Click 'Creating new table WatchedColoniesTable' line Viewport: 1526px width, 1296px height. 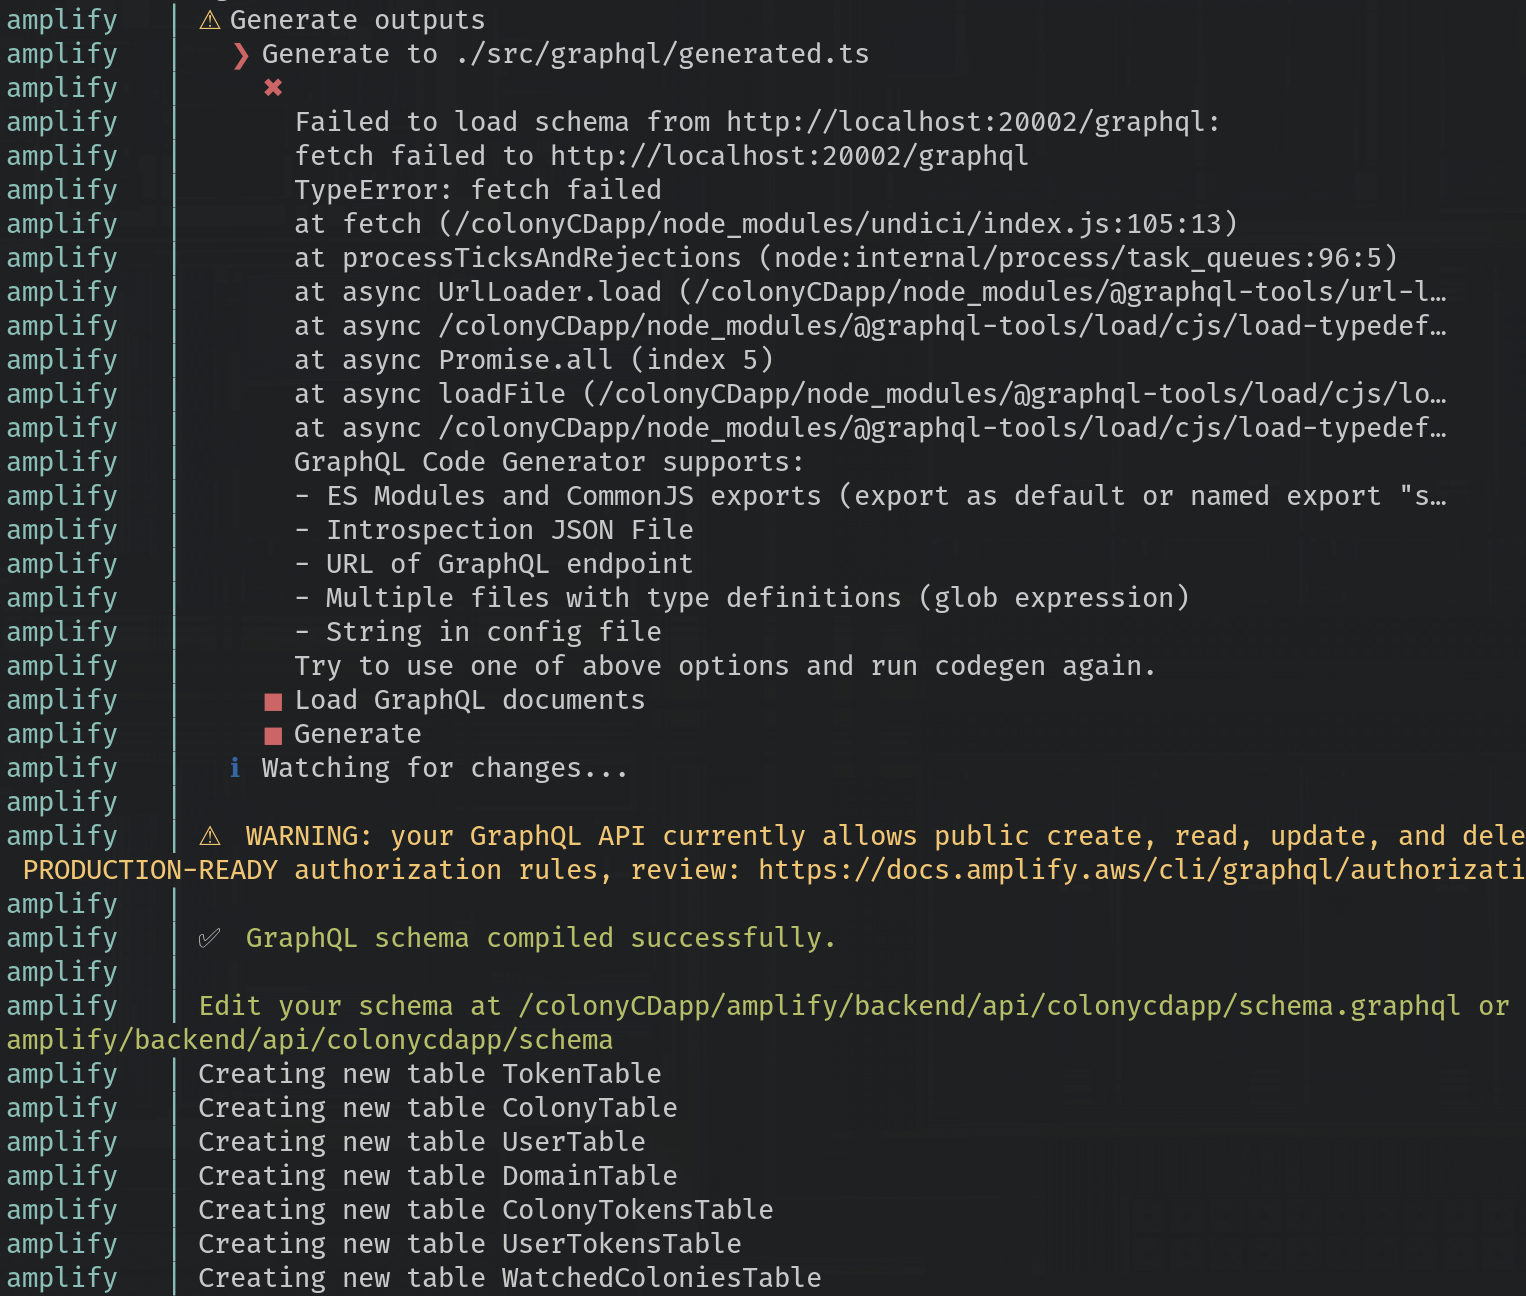pyautogui.click(x=510, y=1278)
